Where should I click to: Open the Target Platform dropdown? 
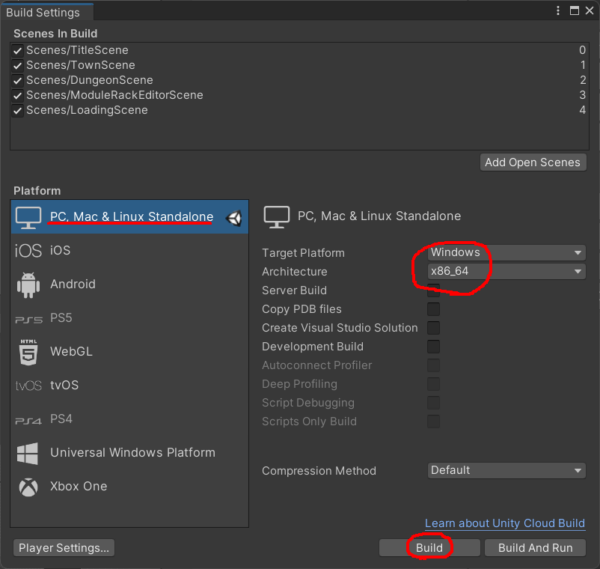[506, 253]
